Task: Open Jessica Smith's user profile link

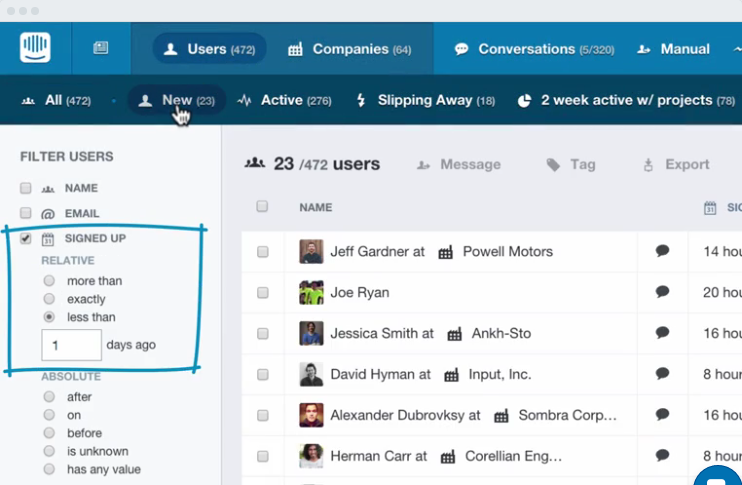Action: (x=375, y=333)
